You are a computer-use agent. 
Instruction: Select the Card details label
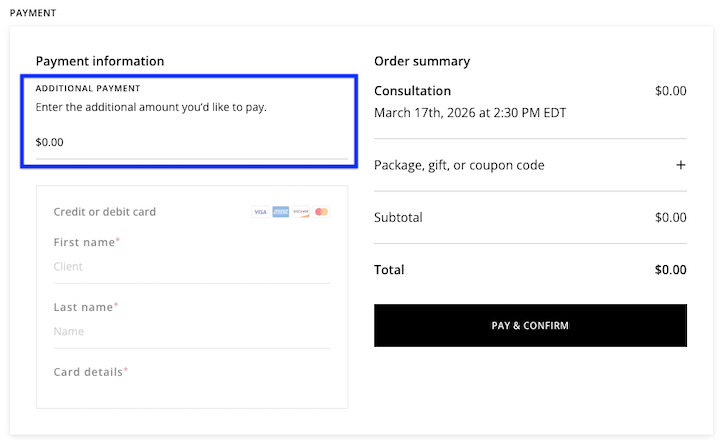tap(90, 372)
